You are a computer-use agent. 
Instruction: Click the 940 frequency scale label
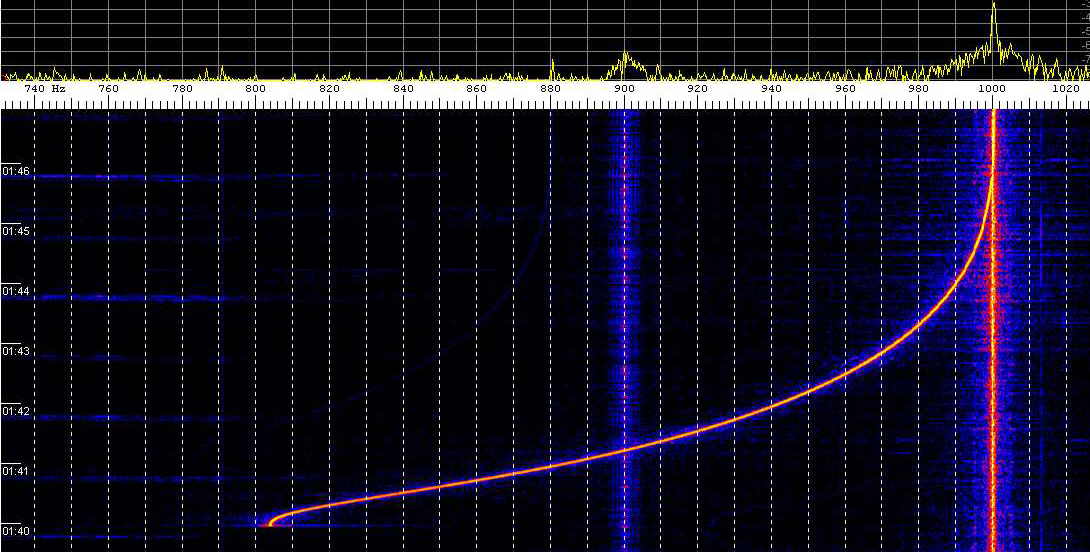(x=771, y=89)
